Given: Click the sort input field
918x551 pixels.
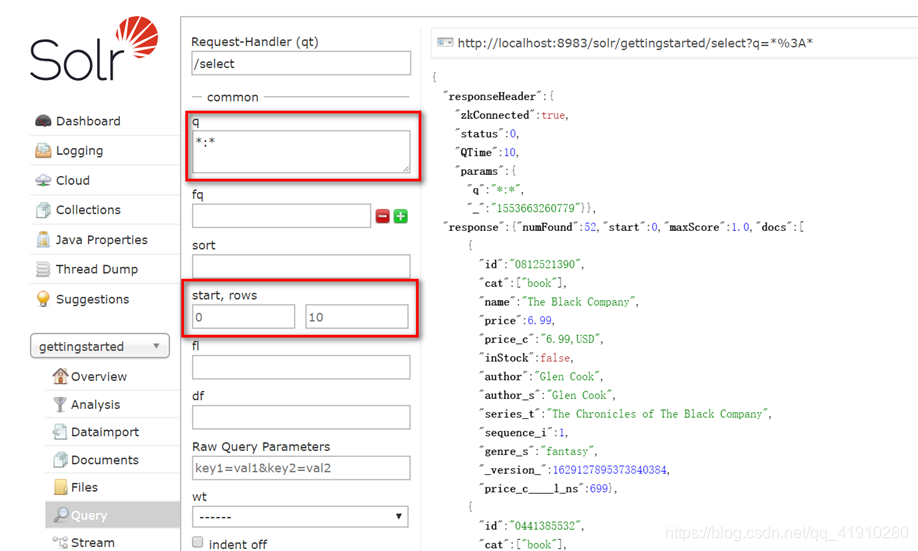Looking at the screenshot, I should point(301,266).
